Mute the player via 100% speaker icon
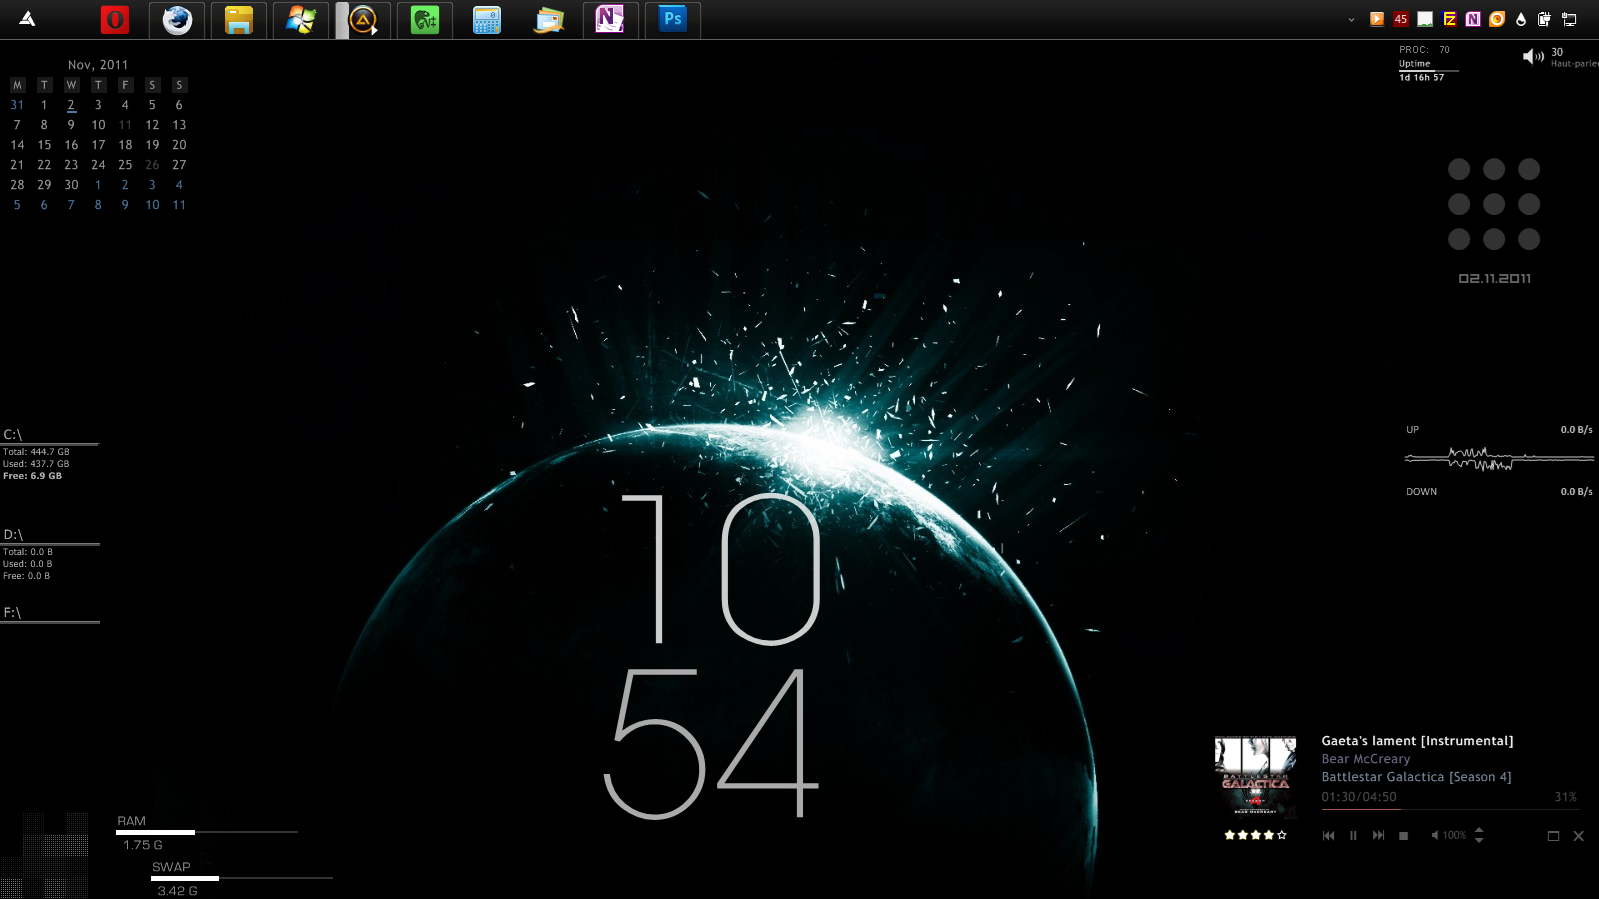 coord(1435,835)
